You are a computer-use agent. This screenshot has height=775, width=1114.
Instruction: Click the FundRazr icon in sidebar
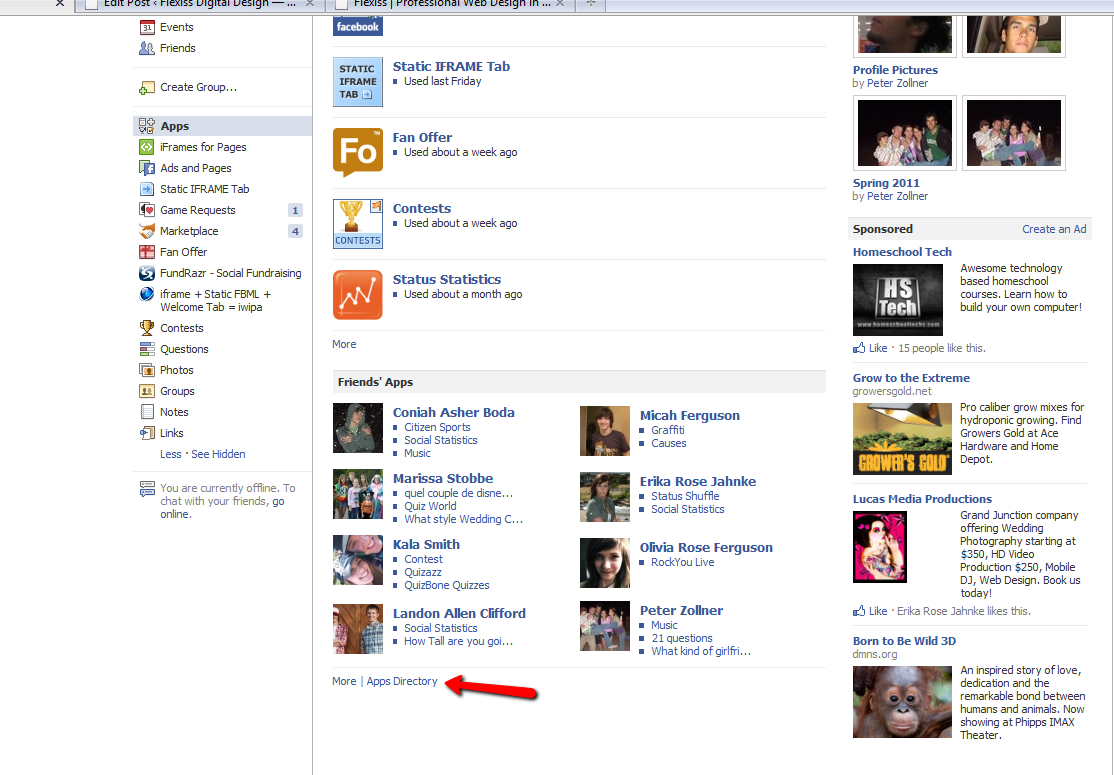(x=147, y=273)
